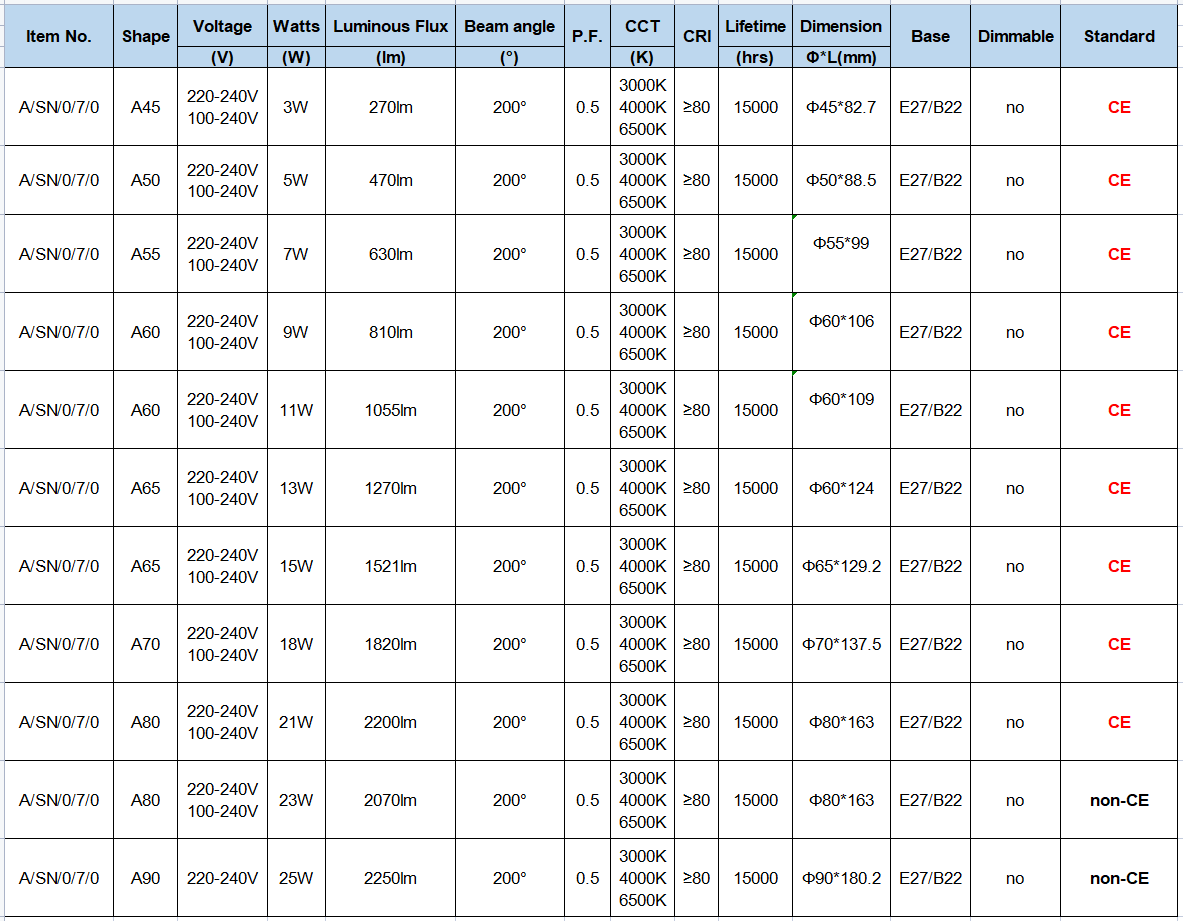Click the 5W watts cell
This screenshot has height=921, width=1183.
[x=297, y=180]
